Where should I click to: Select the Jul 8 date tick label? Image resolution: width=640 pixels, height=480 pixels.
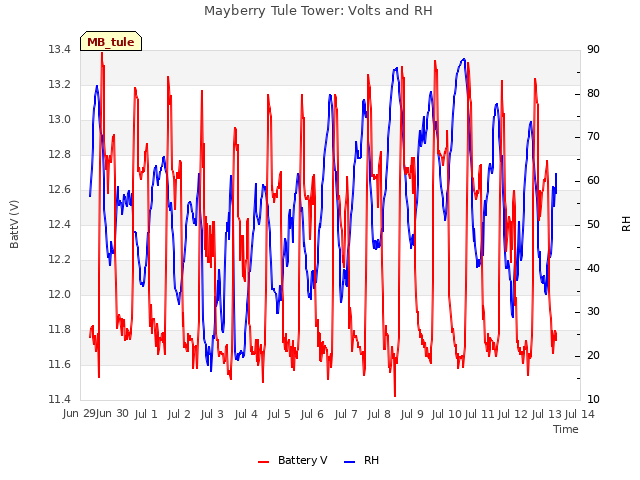(x=379, y=414)
